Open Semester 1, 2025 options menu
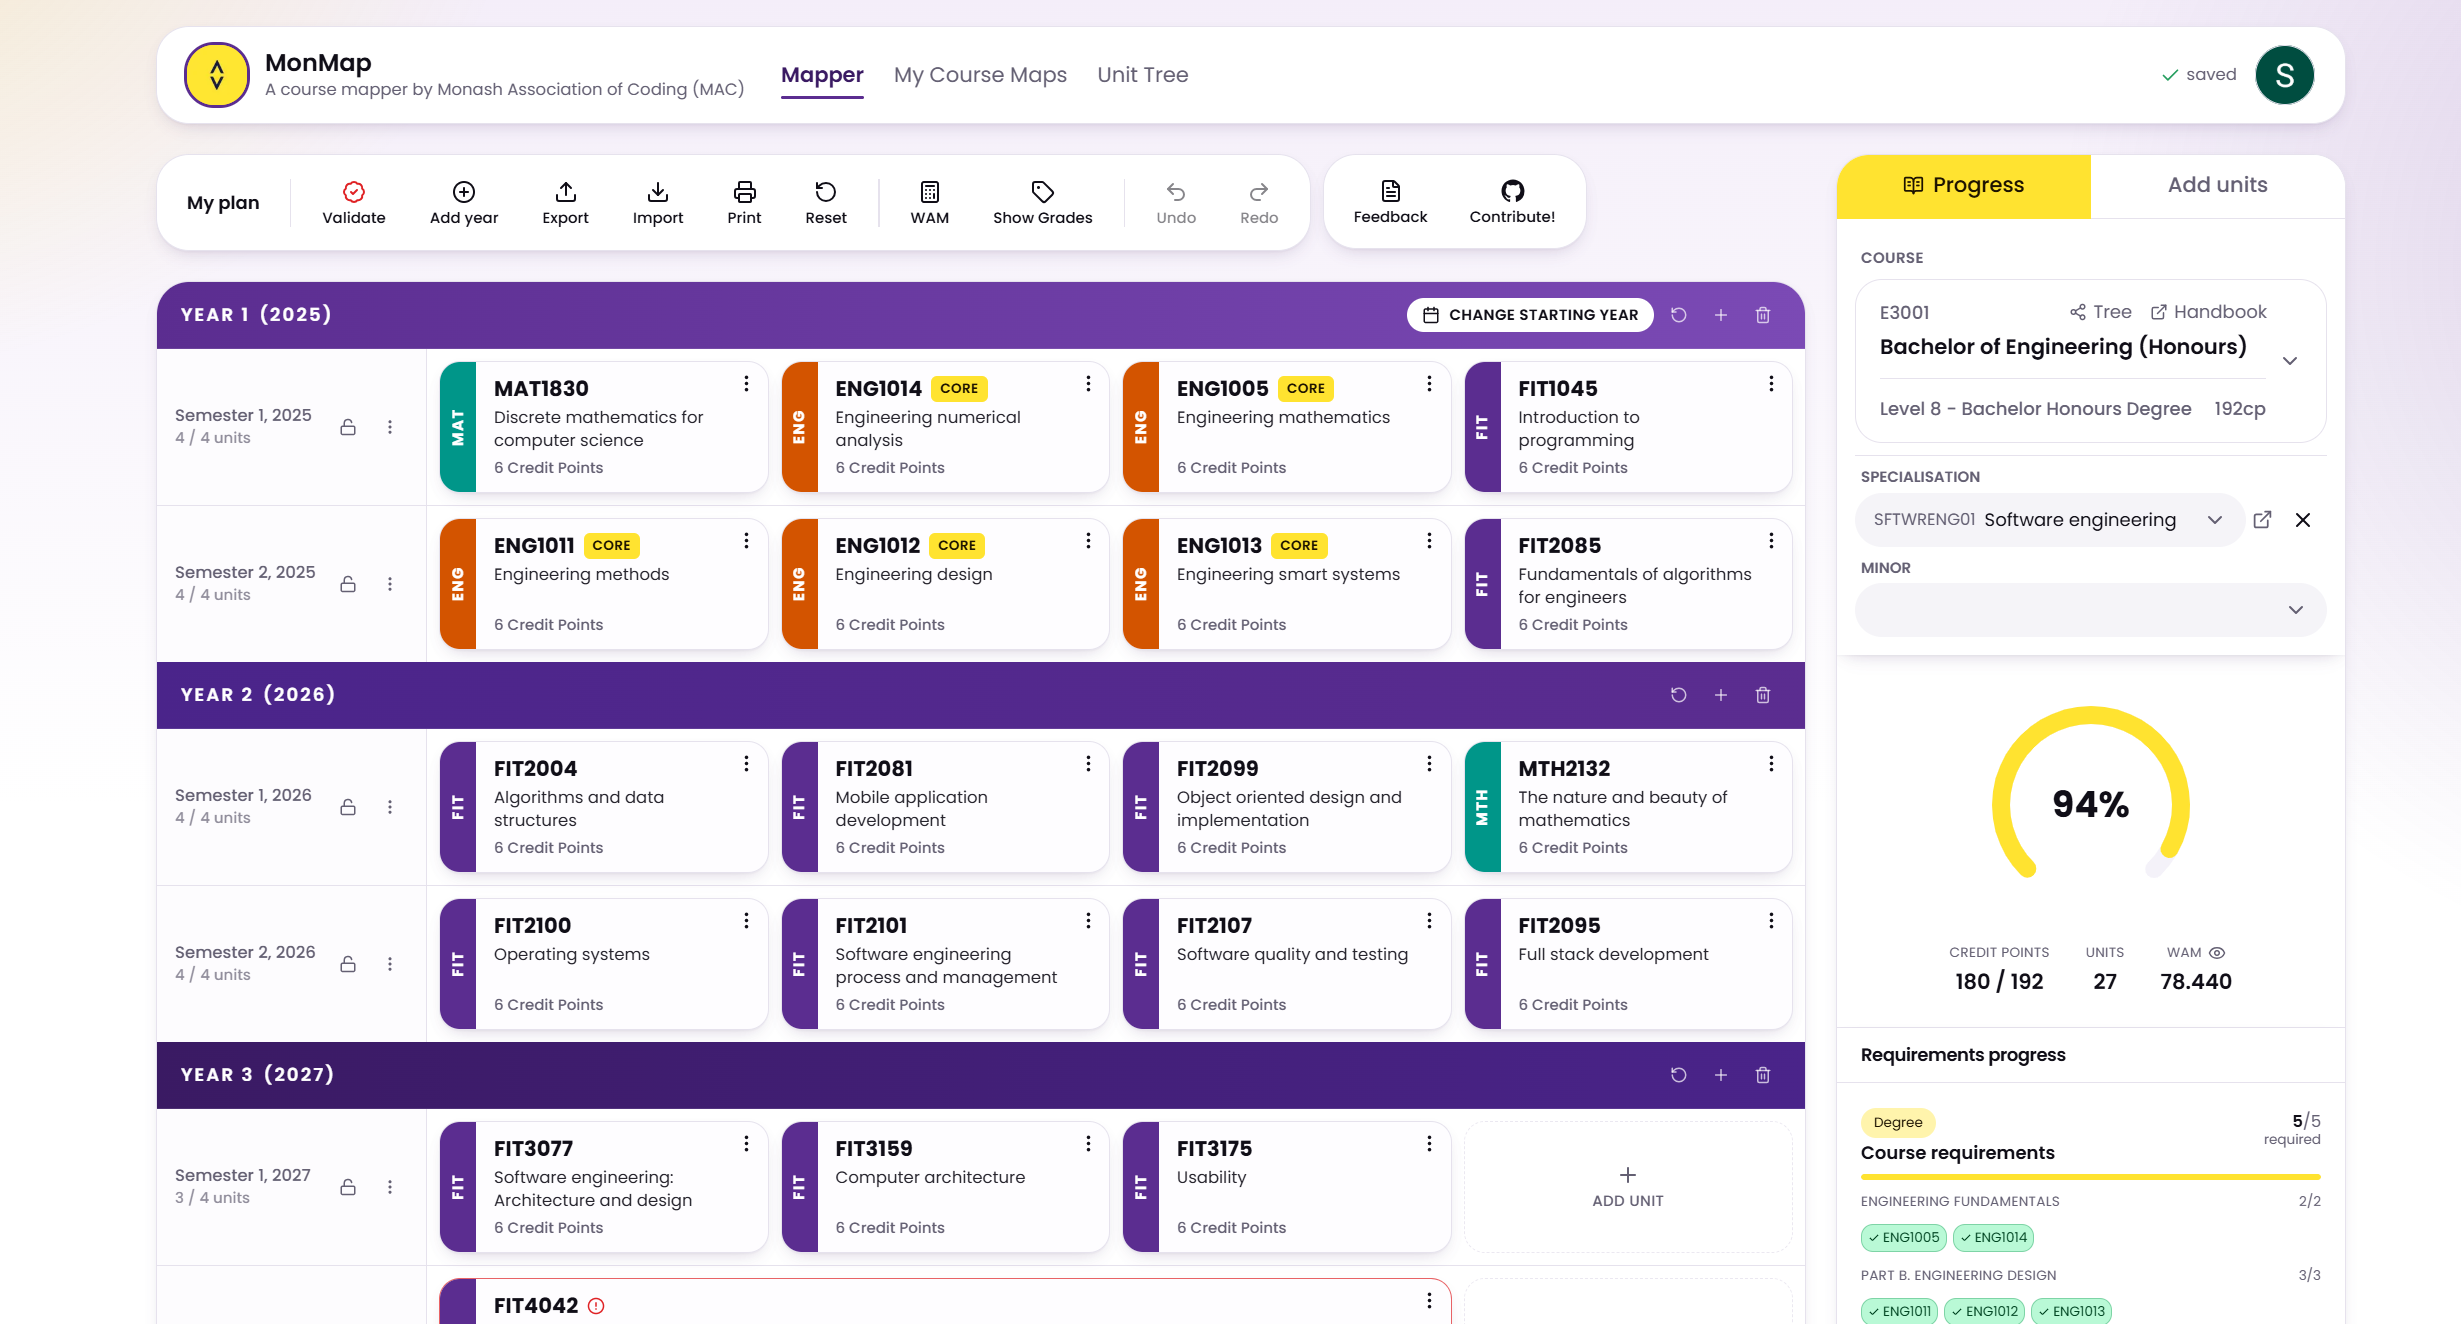The width and height of the screenshot is (2461, 1324). [390, 427]
